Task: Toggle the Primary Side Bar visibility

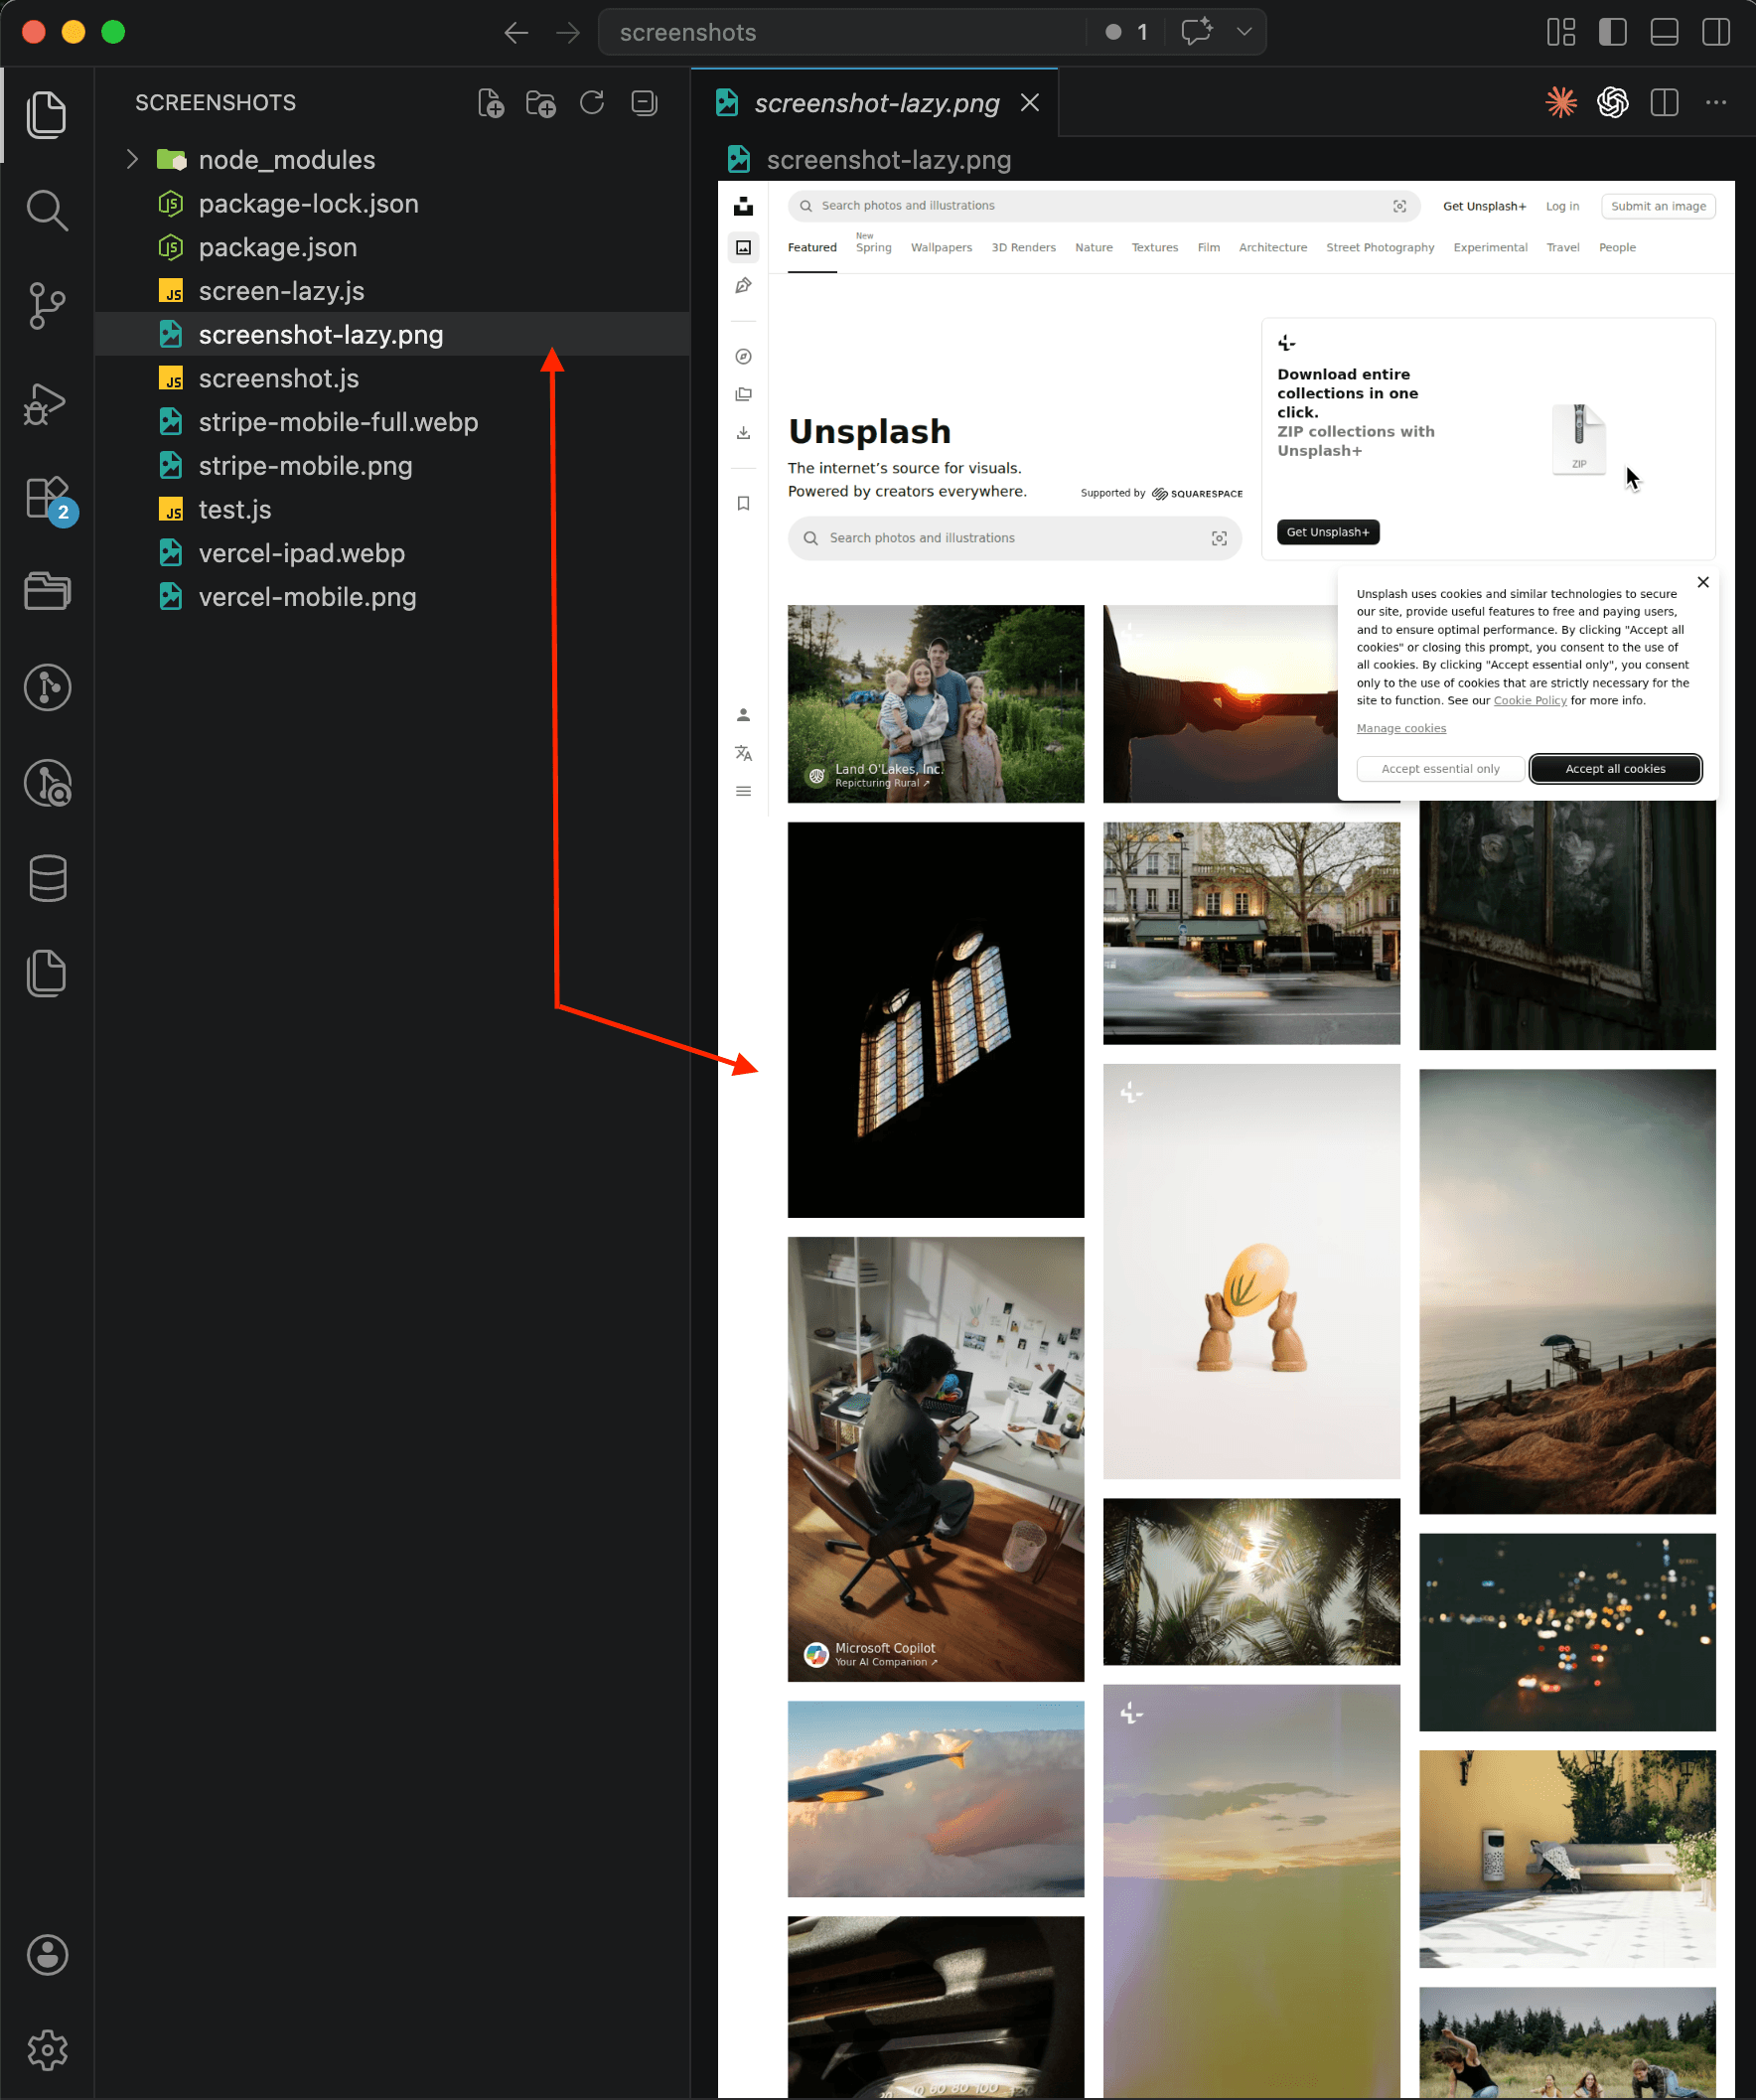Action: tap(1613, 31)
